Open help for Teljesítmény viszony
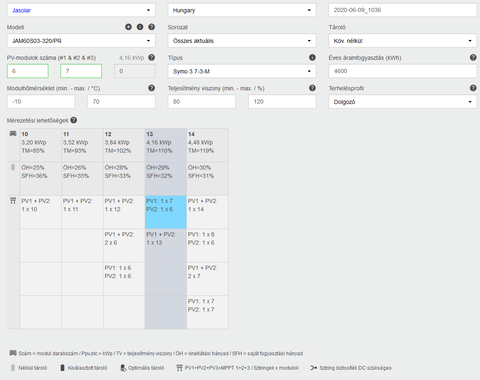Screen dimensions: 480x380 (312, 88)
